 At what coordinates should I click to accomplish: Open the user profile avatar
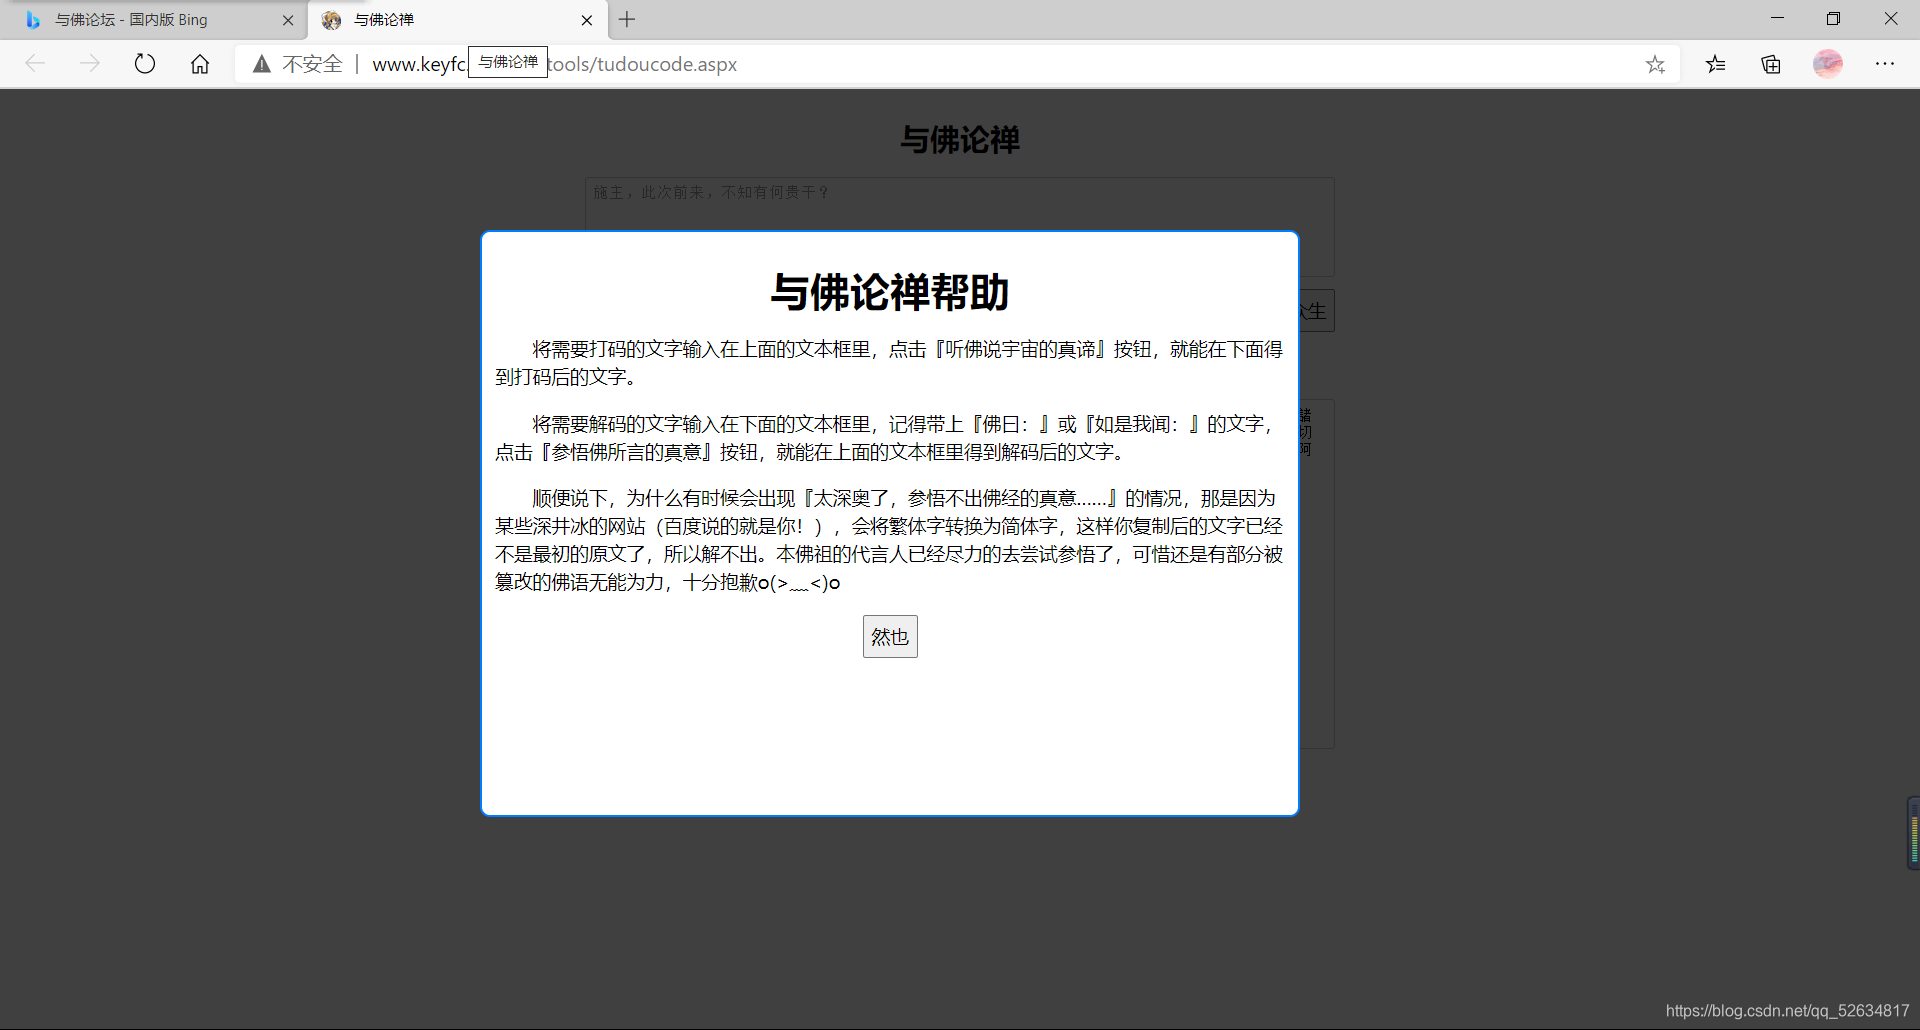[1828, 64]
